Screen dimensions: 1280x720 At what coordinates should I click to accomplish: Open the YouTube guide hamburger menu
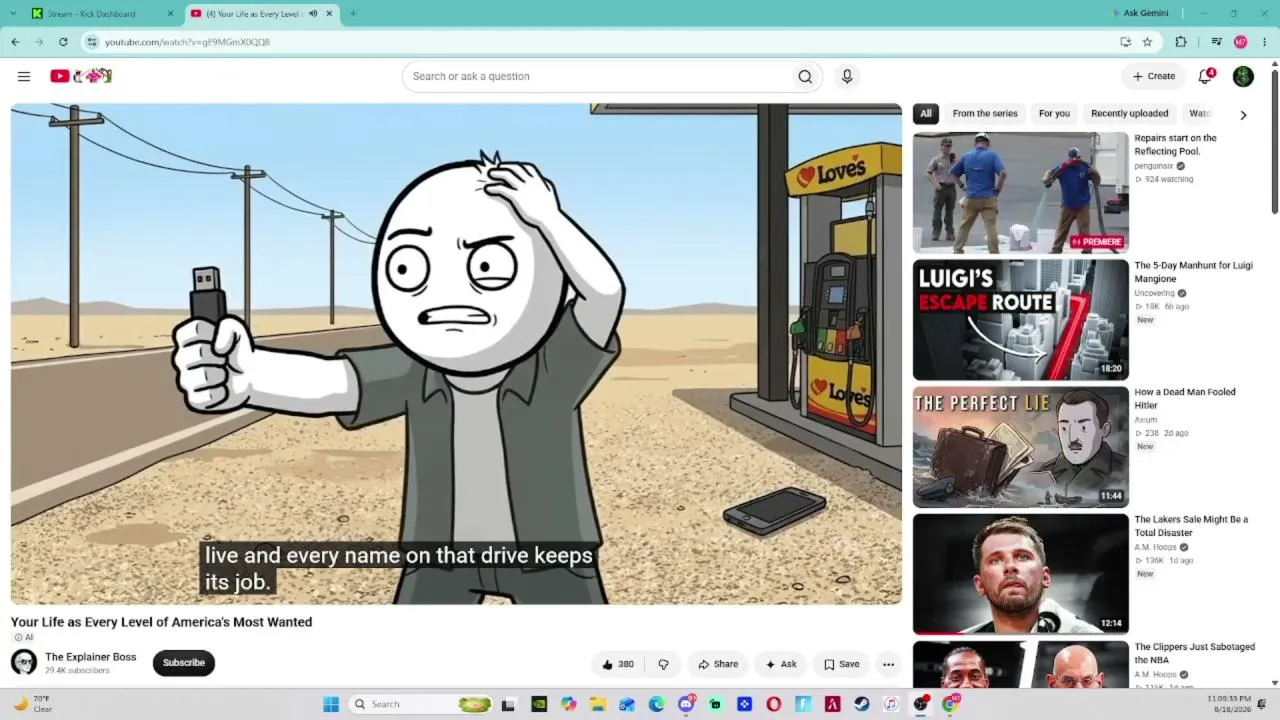pyautogui.click(x=24, y=76)
